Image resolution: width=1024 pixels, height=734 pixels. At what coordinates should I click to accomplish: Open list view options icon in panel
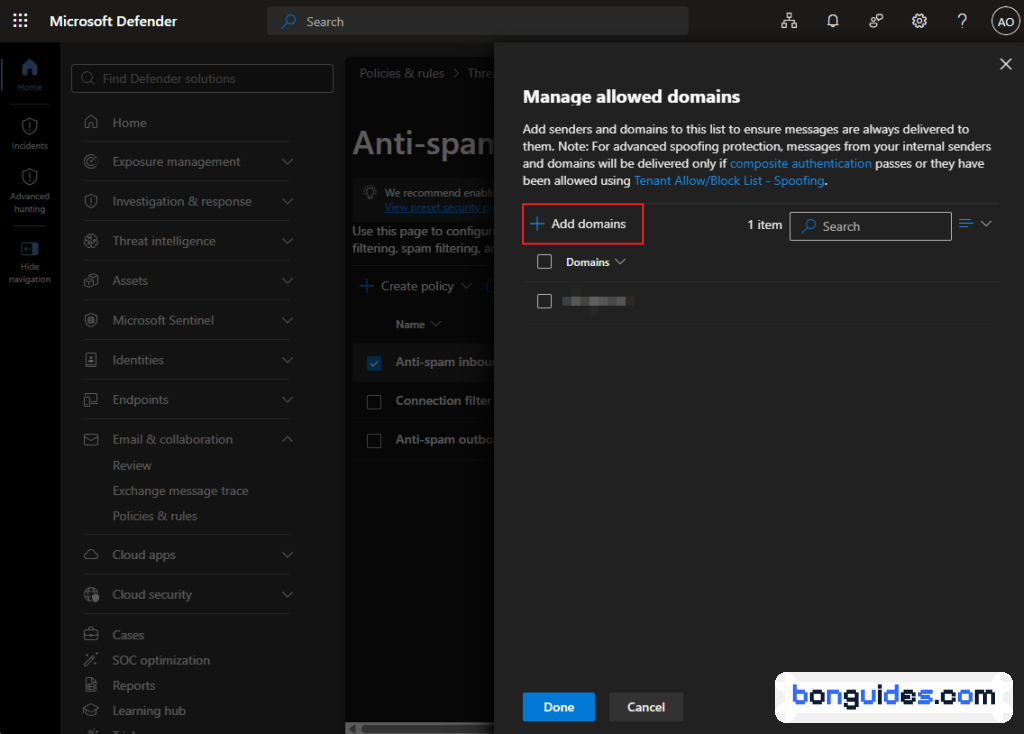tap(975, 224)
